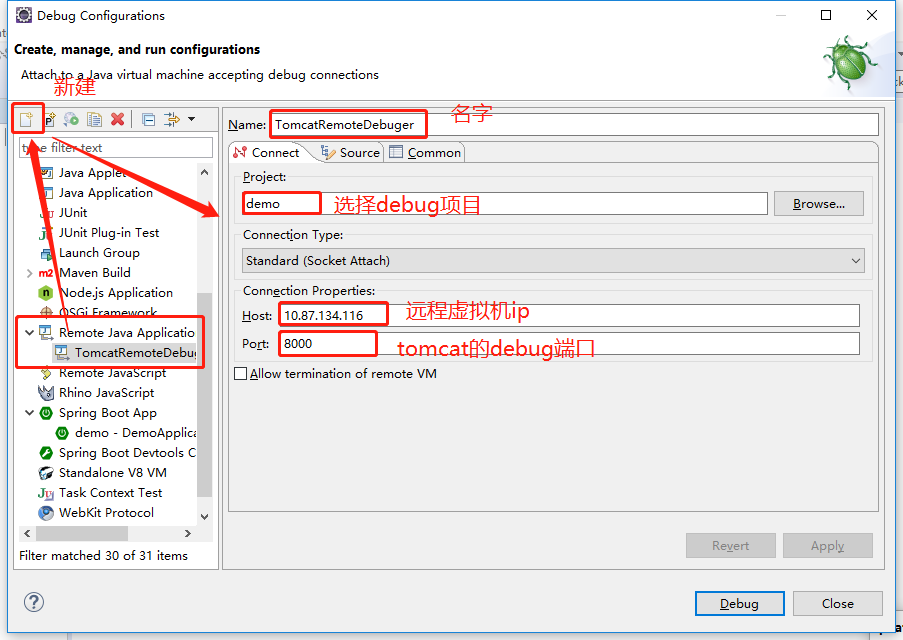Collapse the Spring Boot App node
The height and width of the screenshot is (640, 903).
[29, 412]
